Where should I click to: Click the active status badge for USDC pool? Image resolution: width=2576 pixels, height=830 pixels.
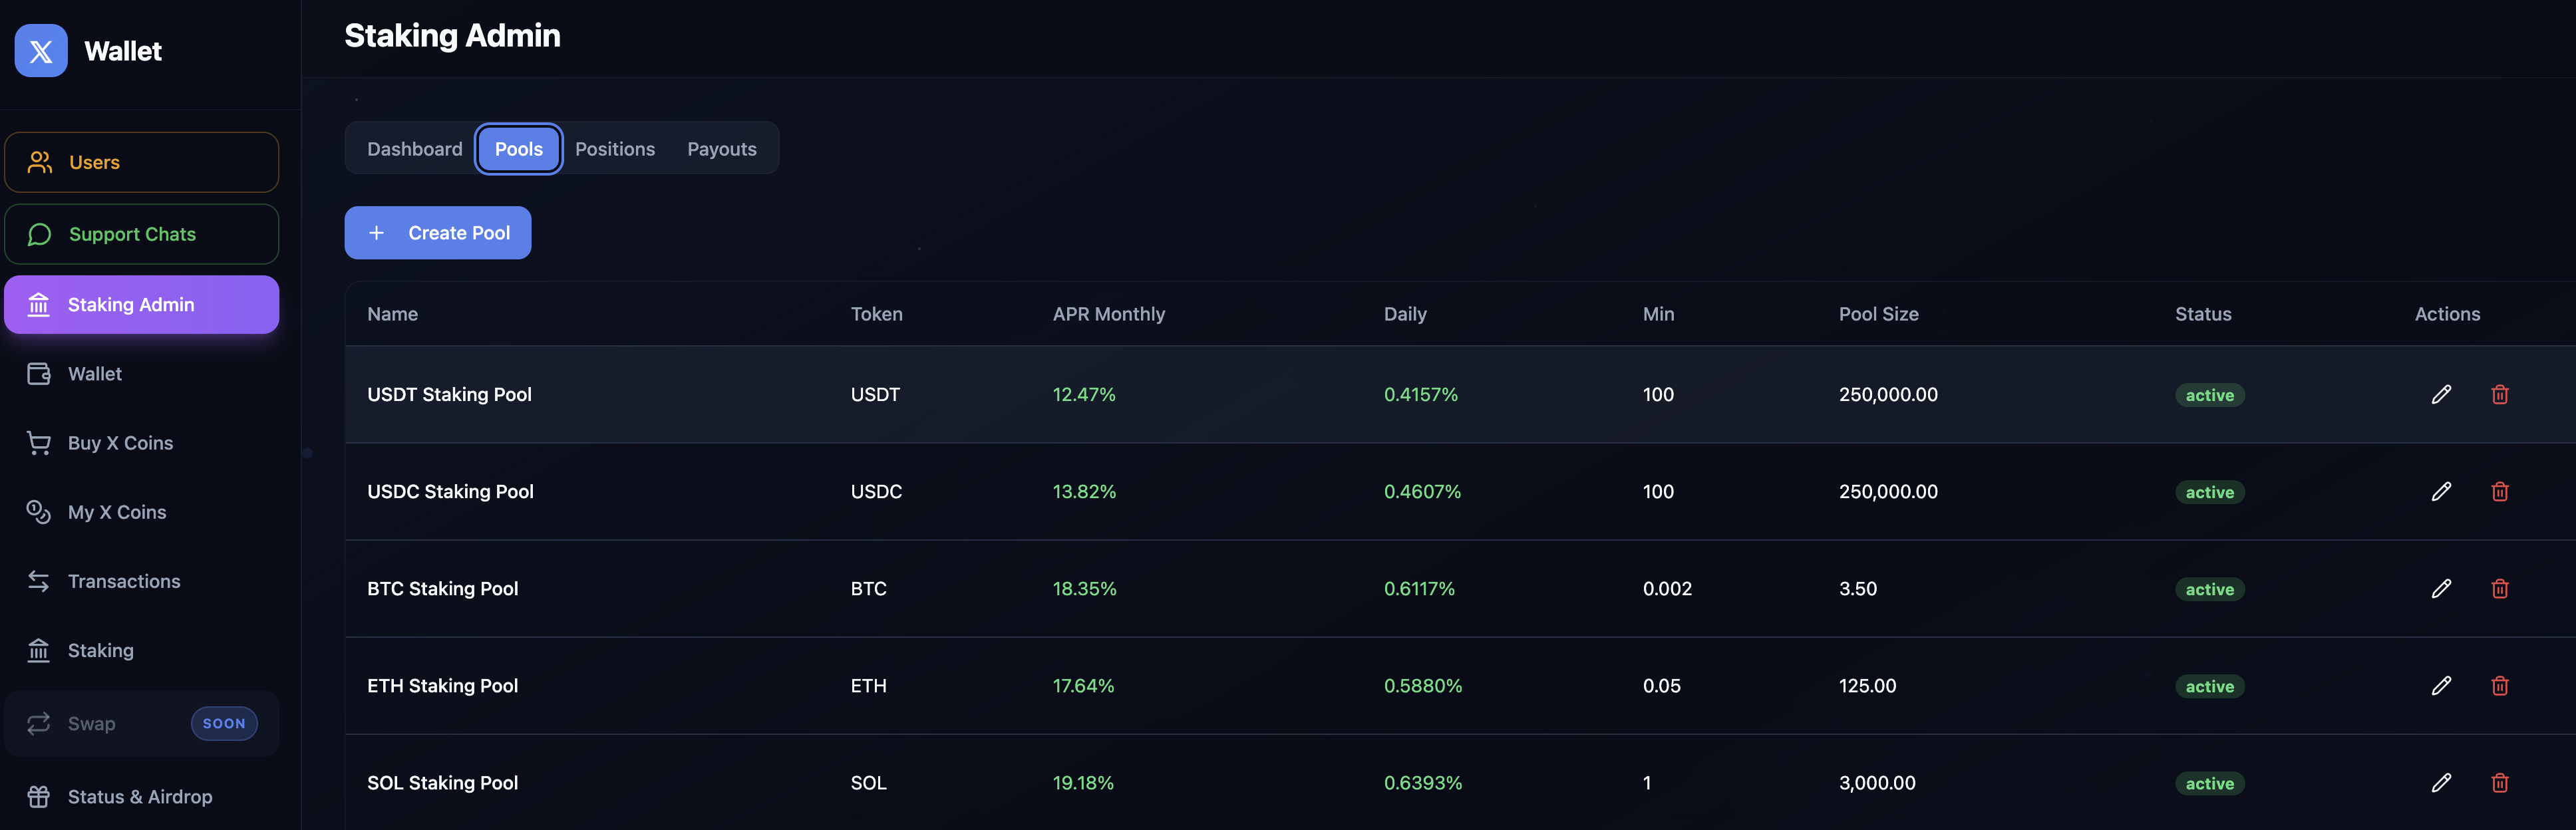pyautogui.click(x=2210, y=491)
